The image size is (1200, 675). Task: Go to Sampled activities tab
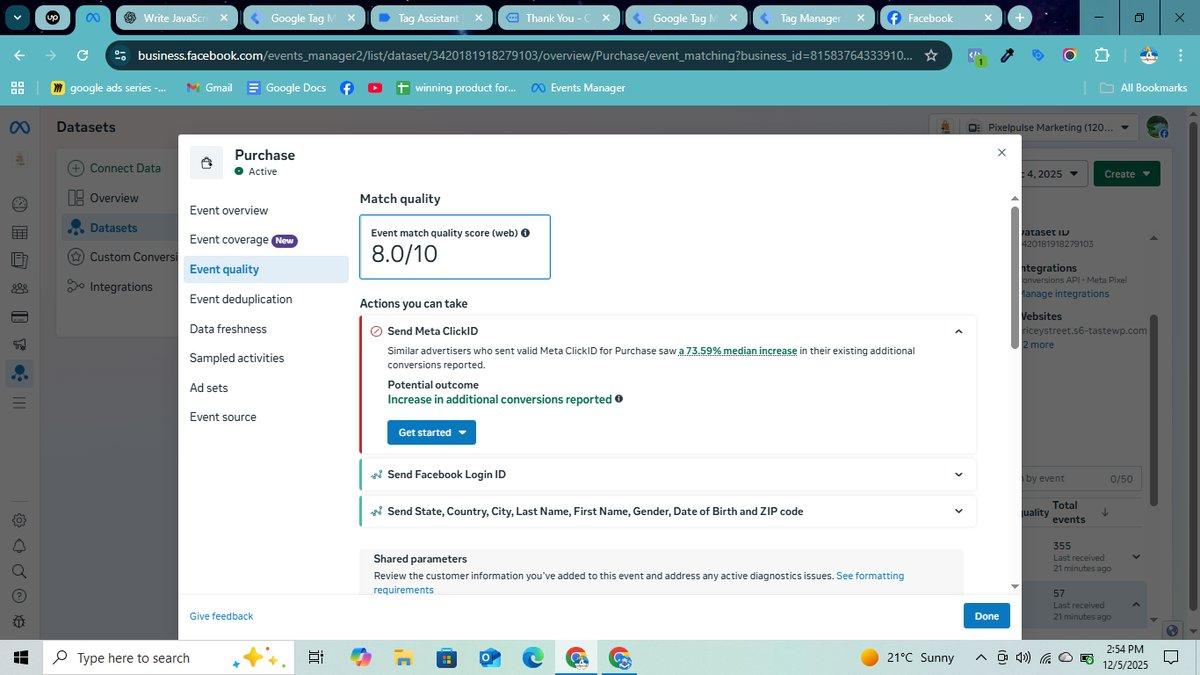point(237,358)
